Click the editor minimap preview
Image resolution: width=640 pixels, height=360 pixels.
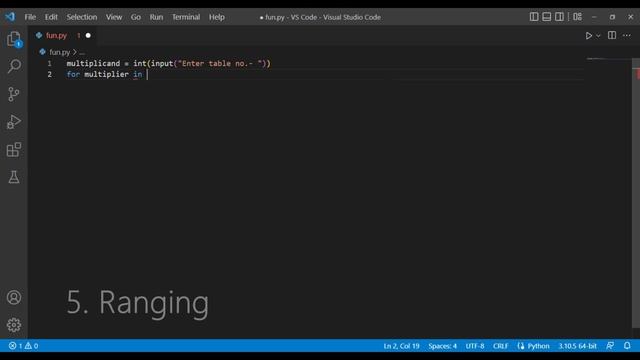click(609, 59)
